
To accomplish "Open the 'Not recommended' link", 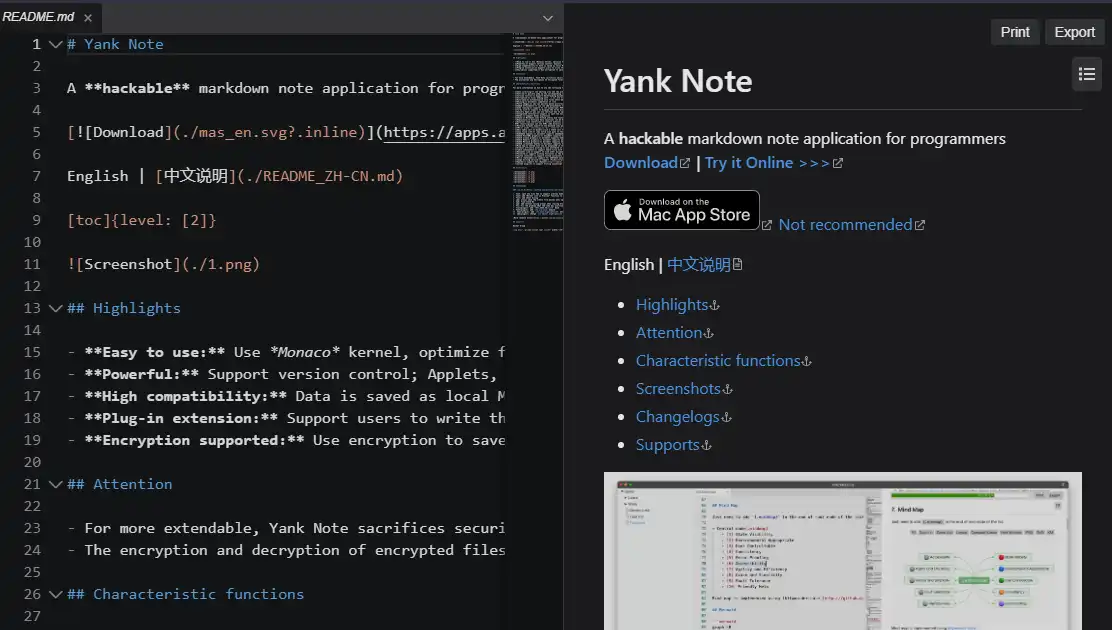I will [x=845, y=225].
